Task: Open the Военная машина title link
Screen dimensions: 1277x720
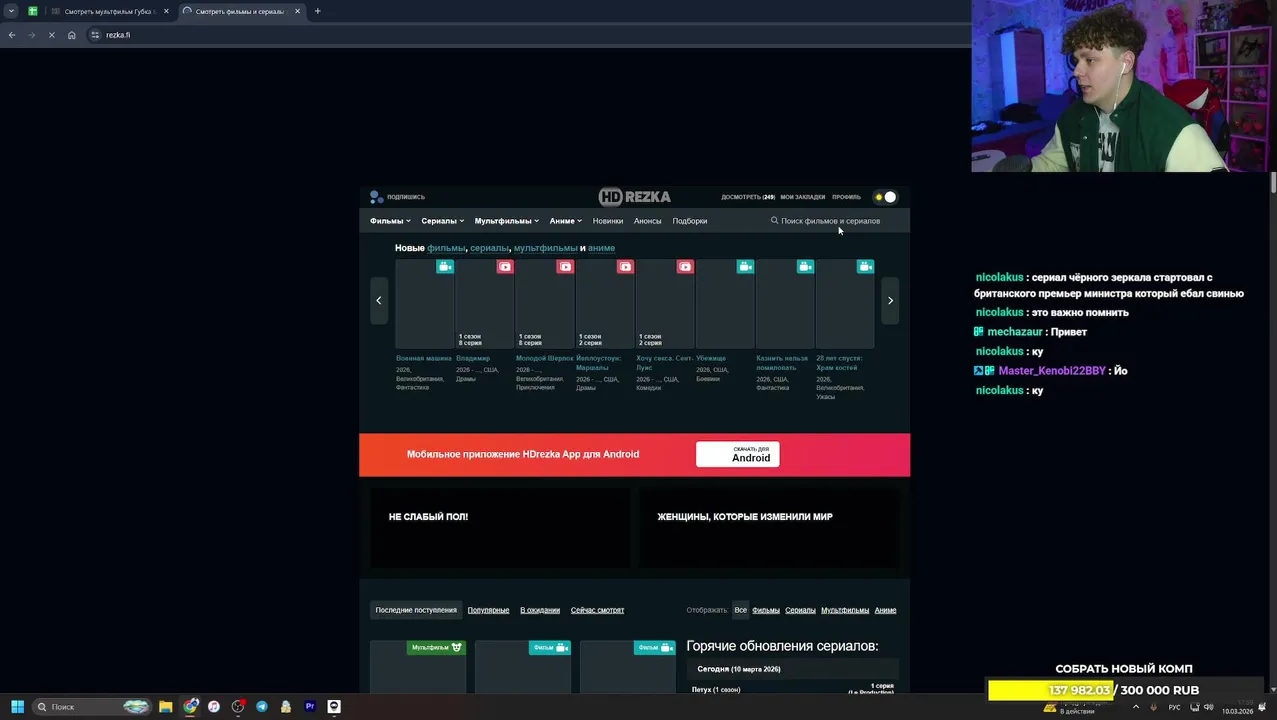Action: [x=424, y=358]
